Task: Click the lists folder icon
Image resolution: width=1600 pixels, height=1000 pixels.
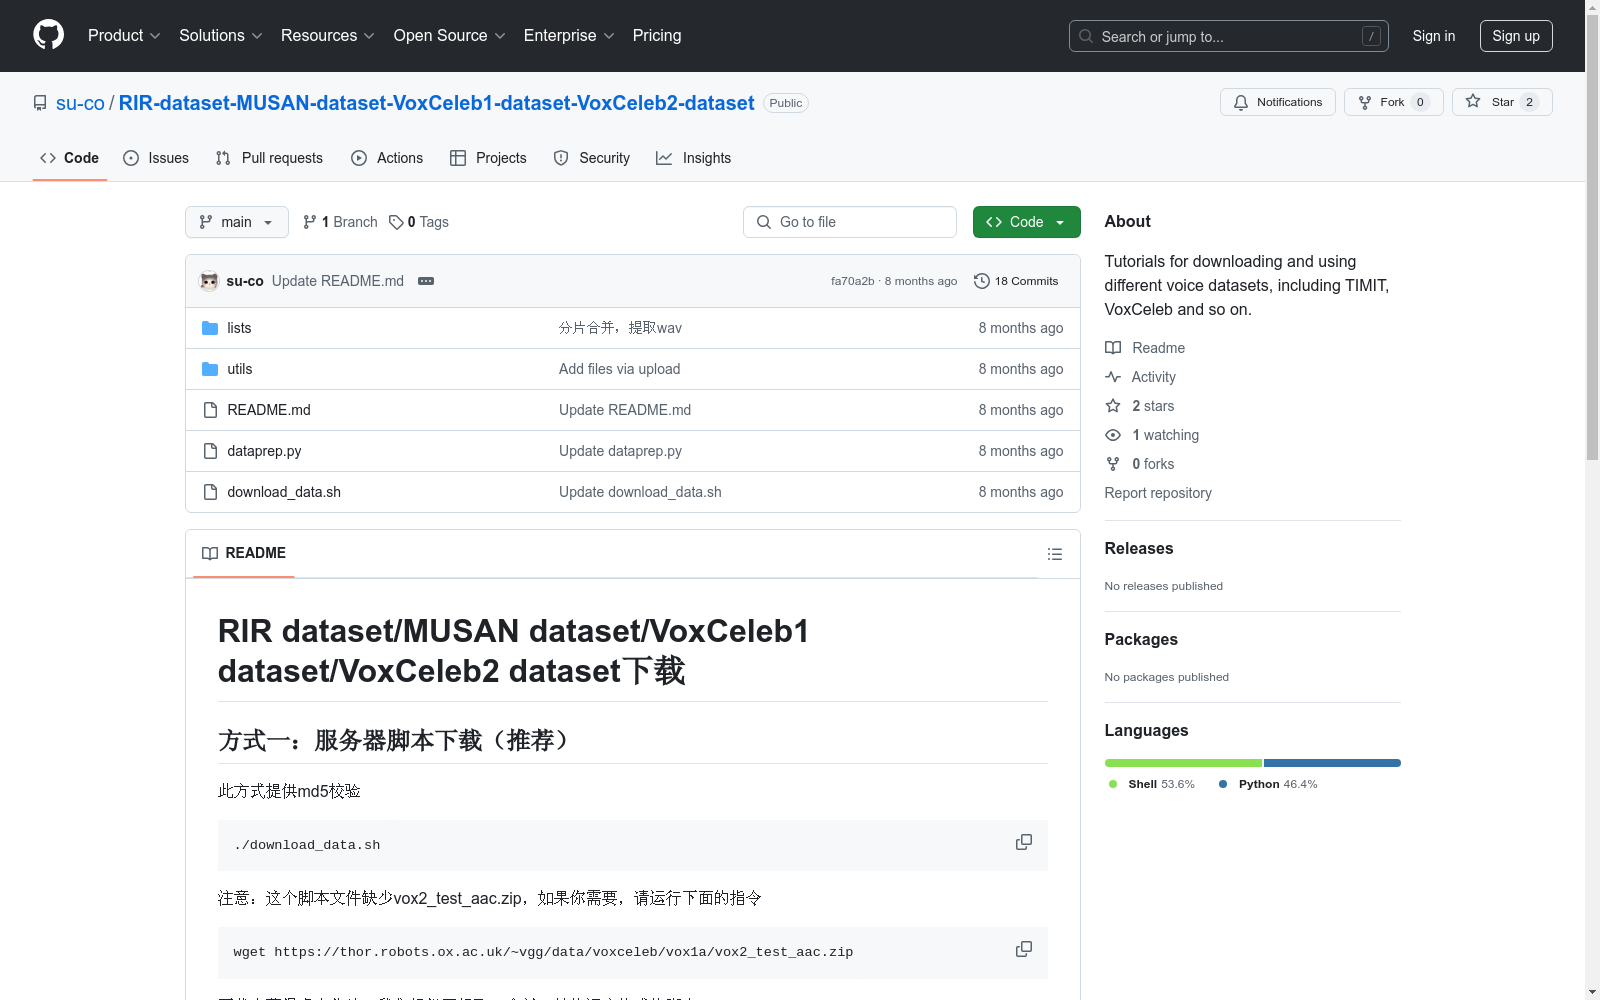Action: coord(210,328)
